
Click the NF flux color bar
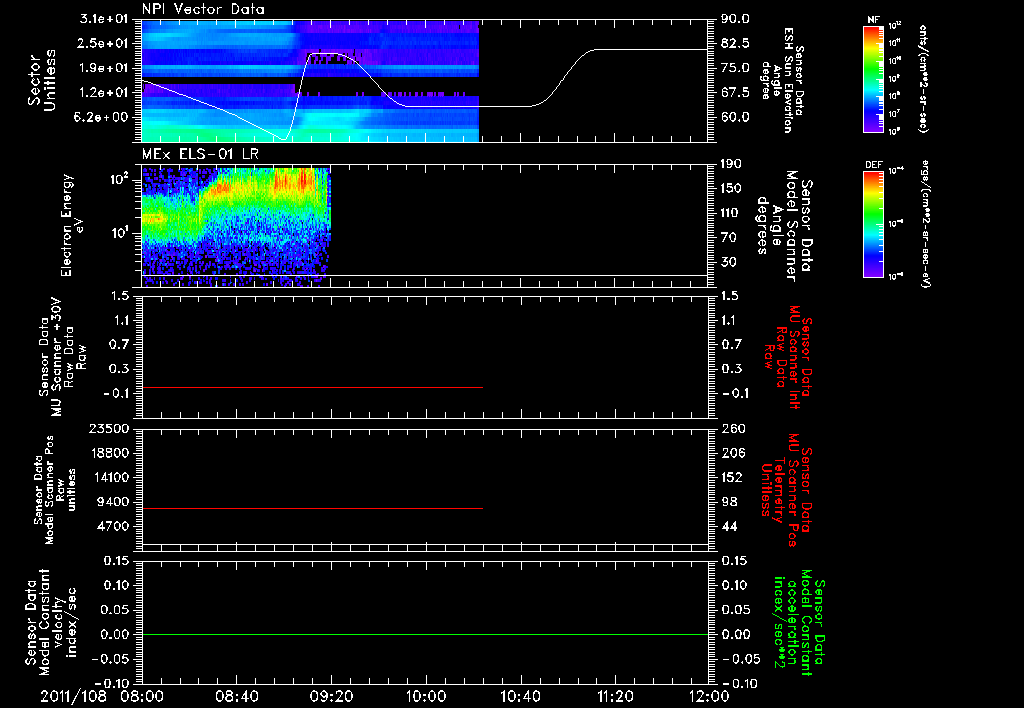(x=873, y=79)
